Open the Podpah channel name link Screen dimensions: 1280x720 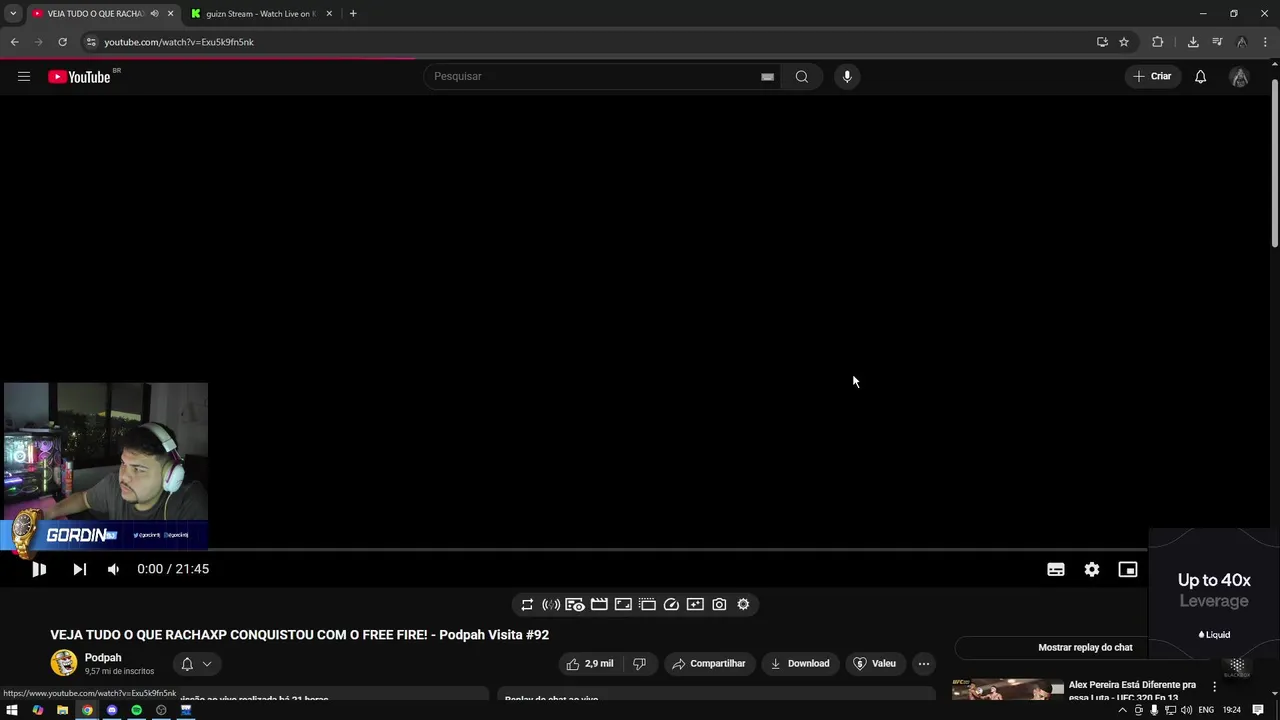[x=103, y=658]
